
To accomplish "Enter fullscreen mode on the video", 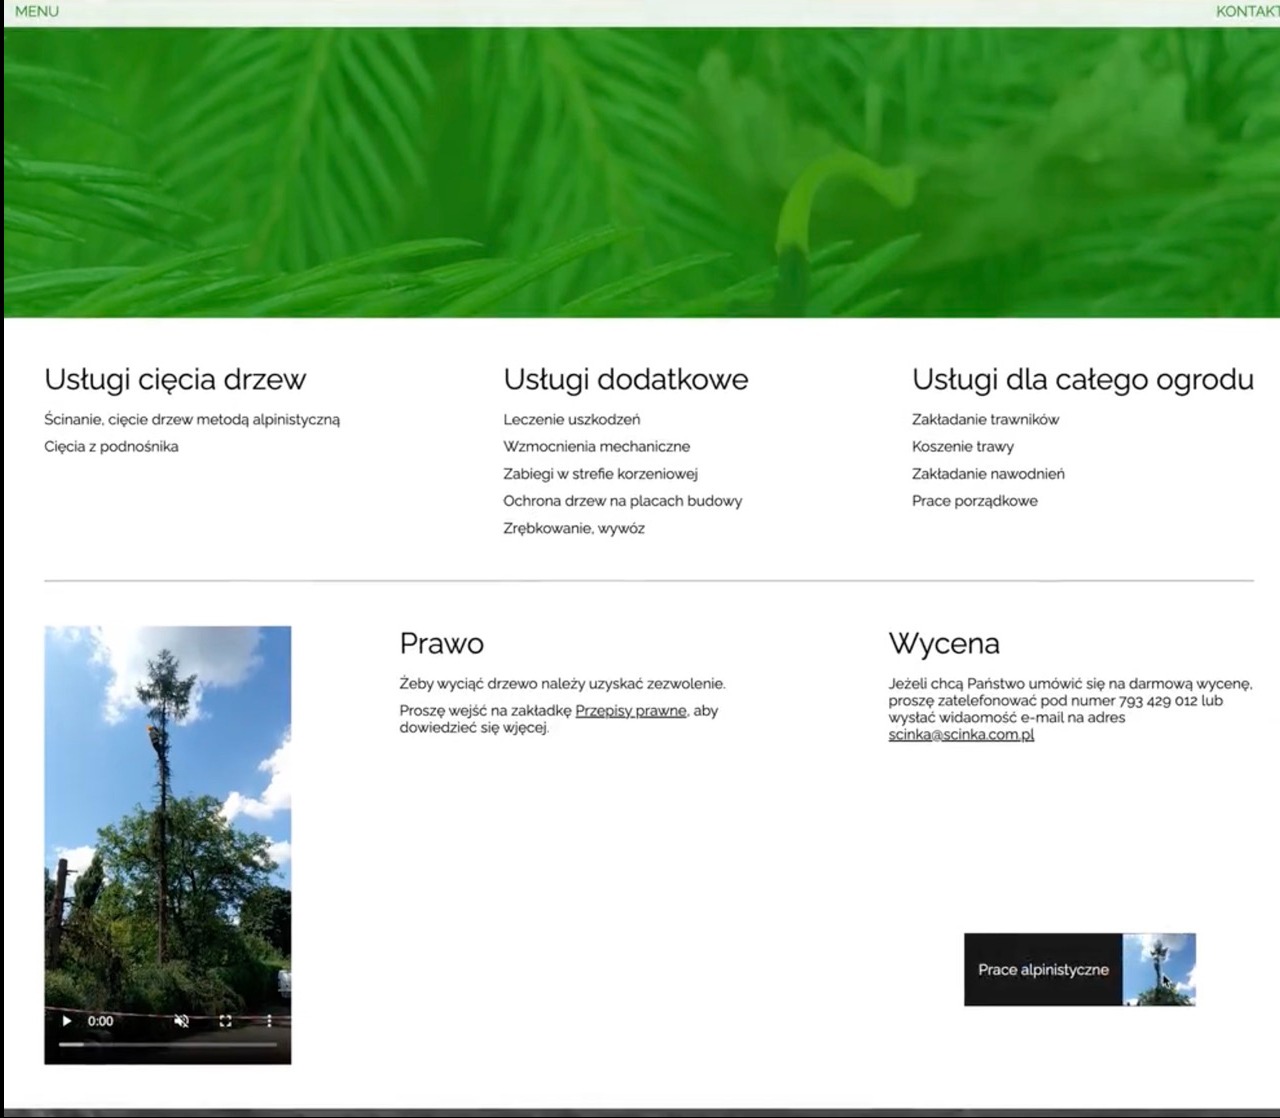I will pyautogui.click(x=226, y=1021).
